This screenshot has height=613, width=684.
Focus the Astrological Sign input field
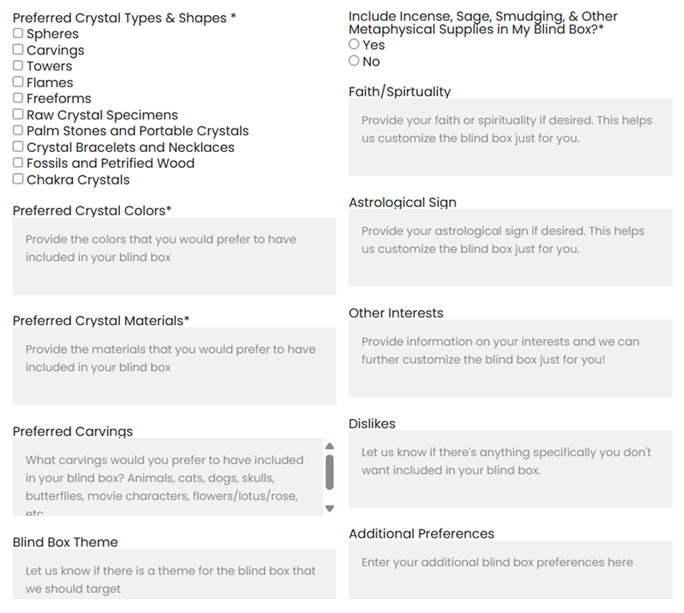tap(510, 247)
